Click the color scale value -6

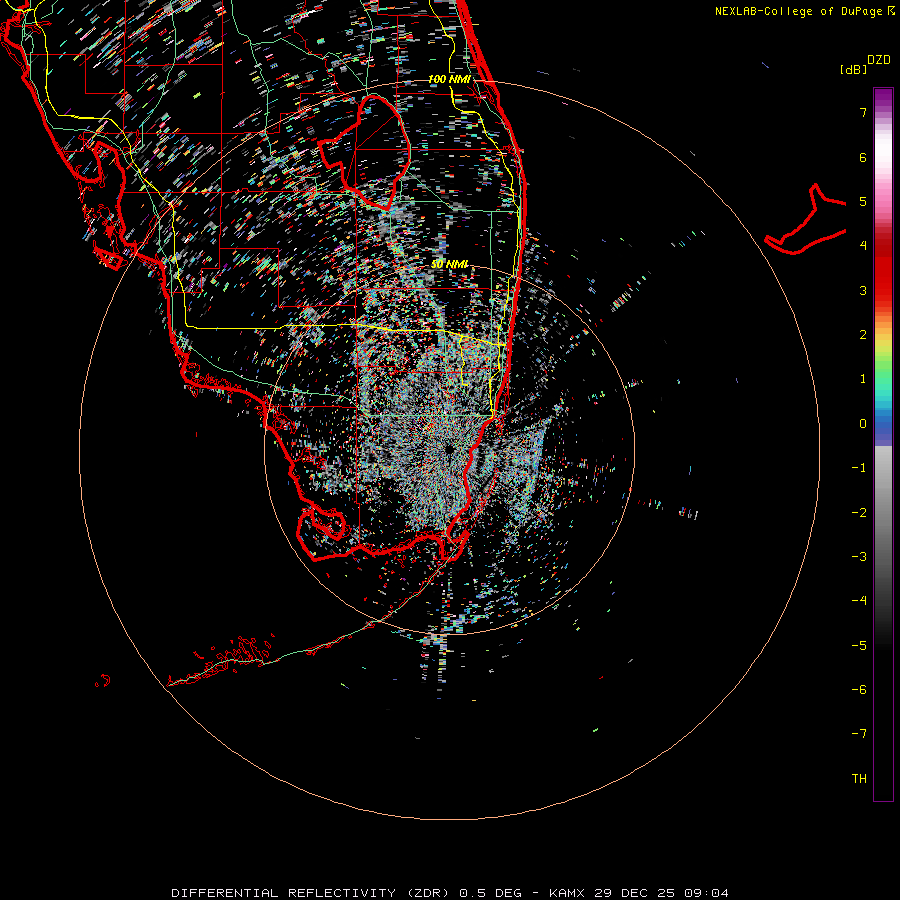tap(859, 690)
